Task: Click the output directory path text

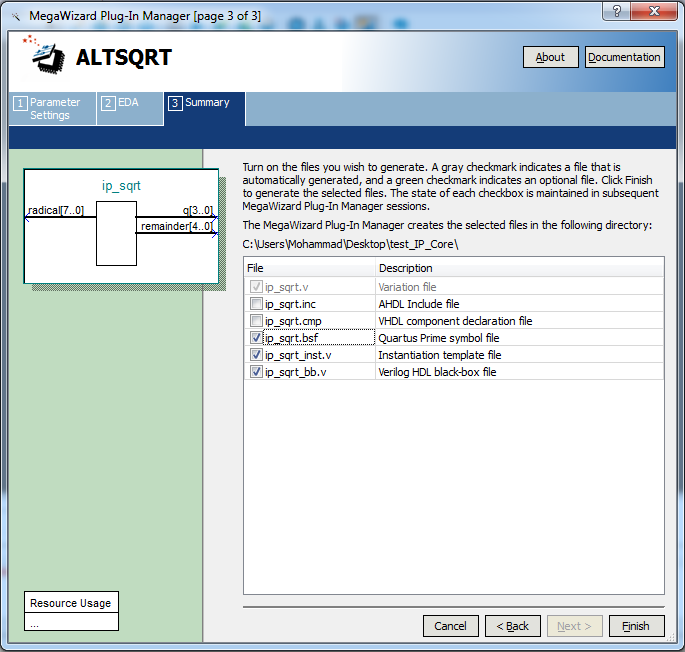Action: click(x=350, y=244)
